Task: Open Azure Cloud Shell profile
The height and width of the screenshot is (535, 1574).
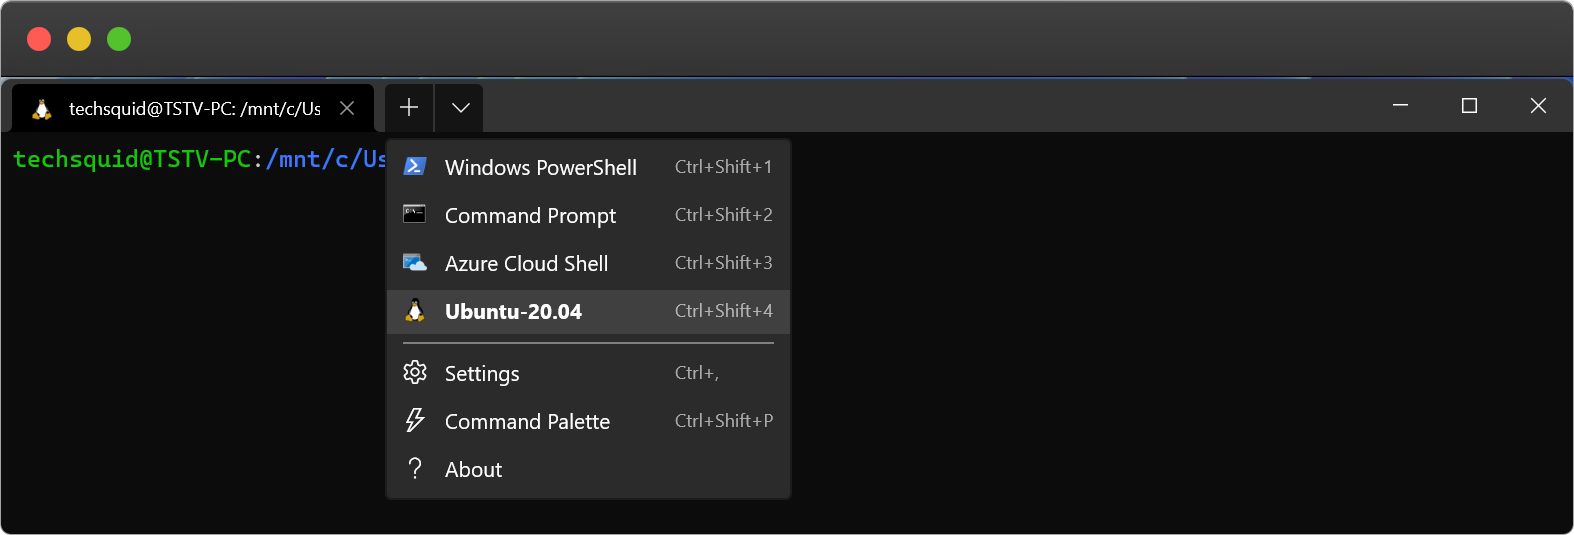Action: [588, 263]
